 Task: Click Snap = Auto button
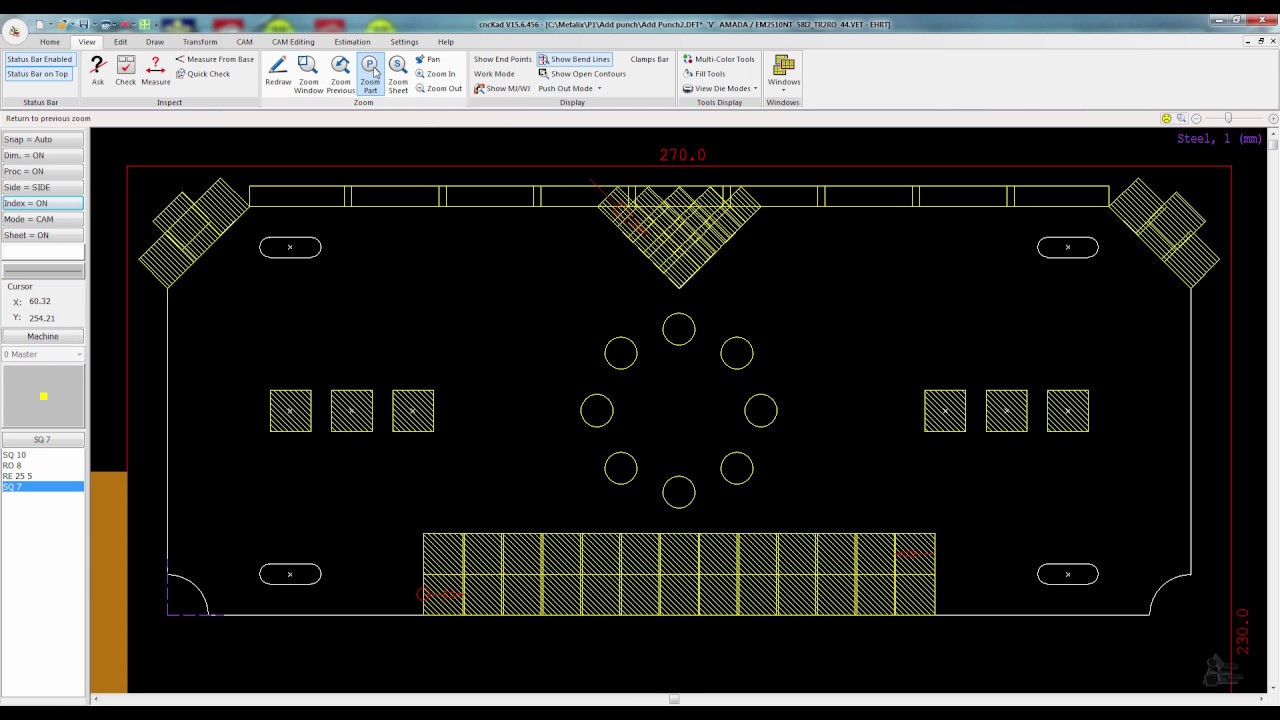[x=43, y=139]
